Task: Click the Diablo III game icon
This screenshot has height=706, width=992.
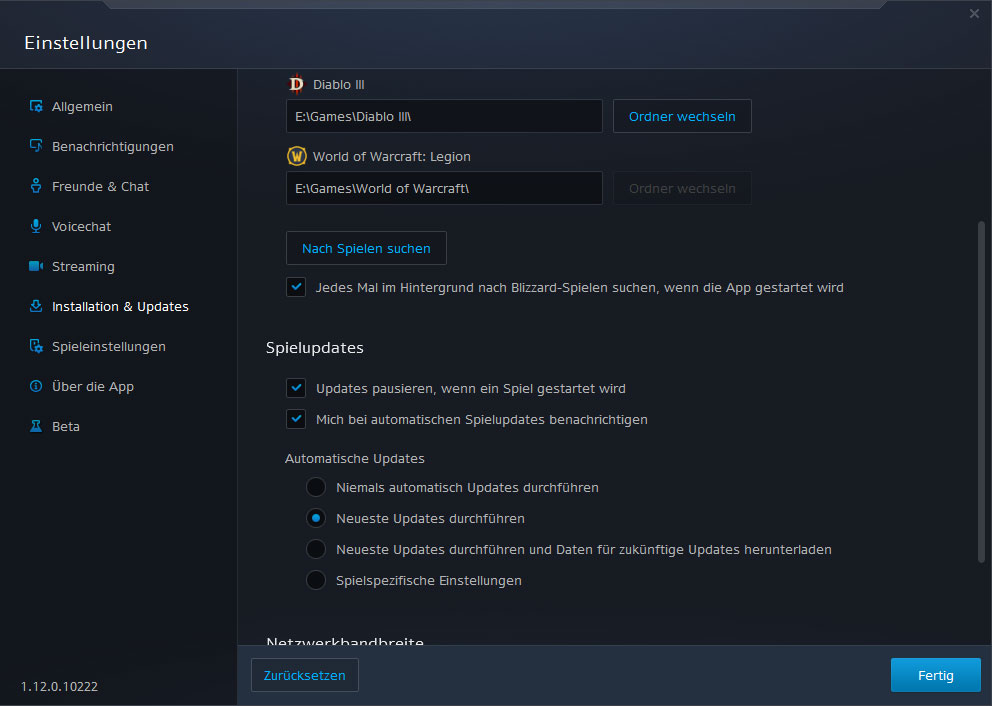Action: pyautogui.click(x=296, y=84)
